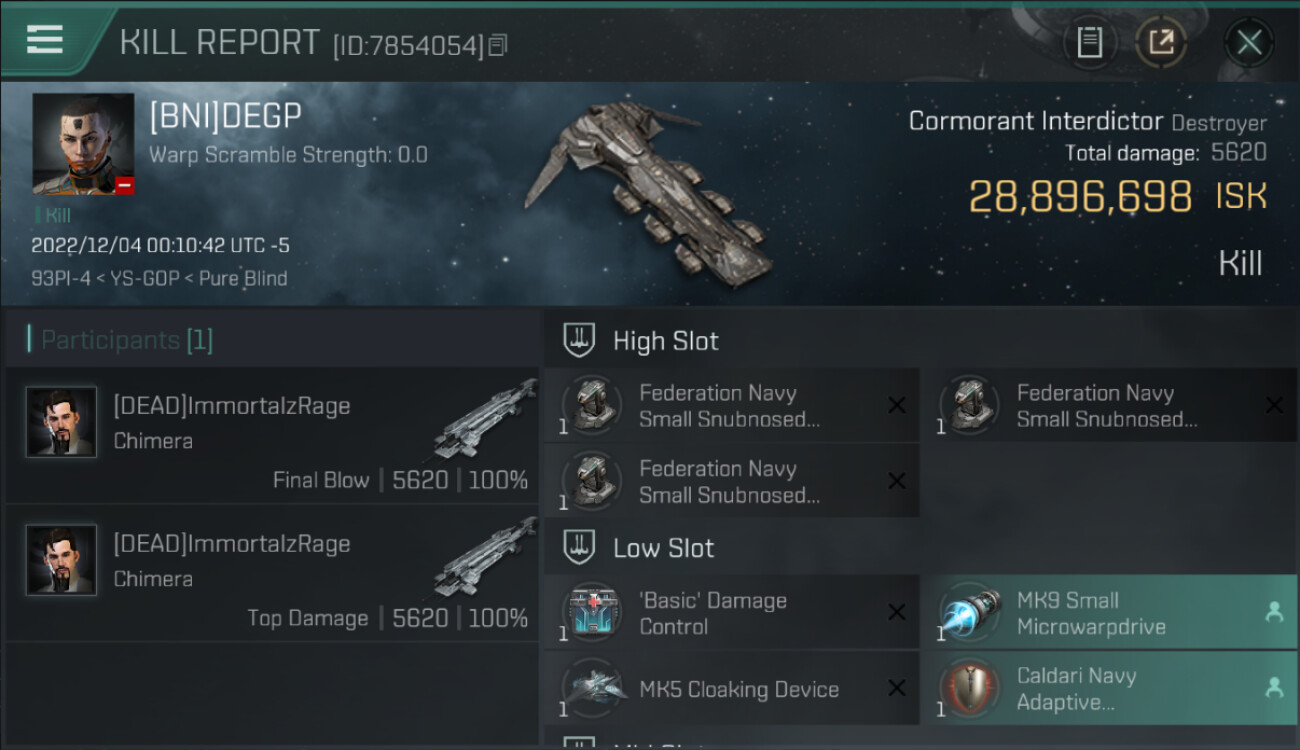The image size is (1300, 750).
Task: Select the MK9 Small Microwarpdrive module
Action: (x=1109, y=613)
